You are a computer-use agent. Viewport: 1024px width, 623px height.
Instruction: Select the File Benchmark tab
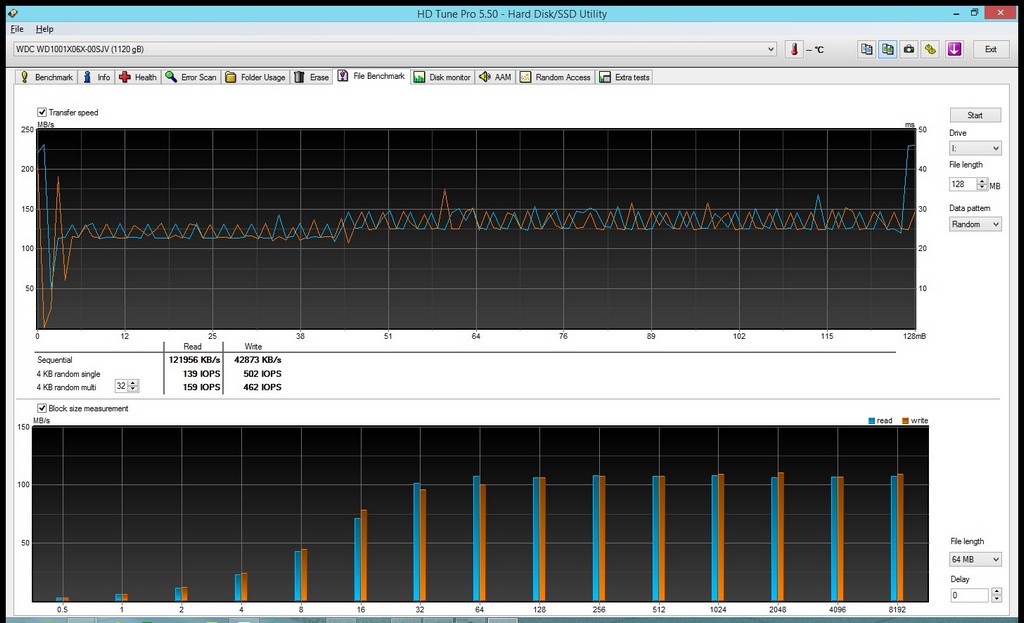pos(372,76)
